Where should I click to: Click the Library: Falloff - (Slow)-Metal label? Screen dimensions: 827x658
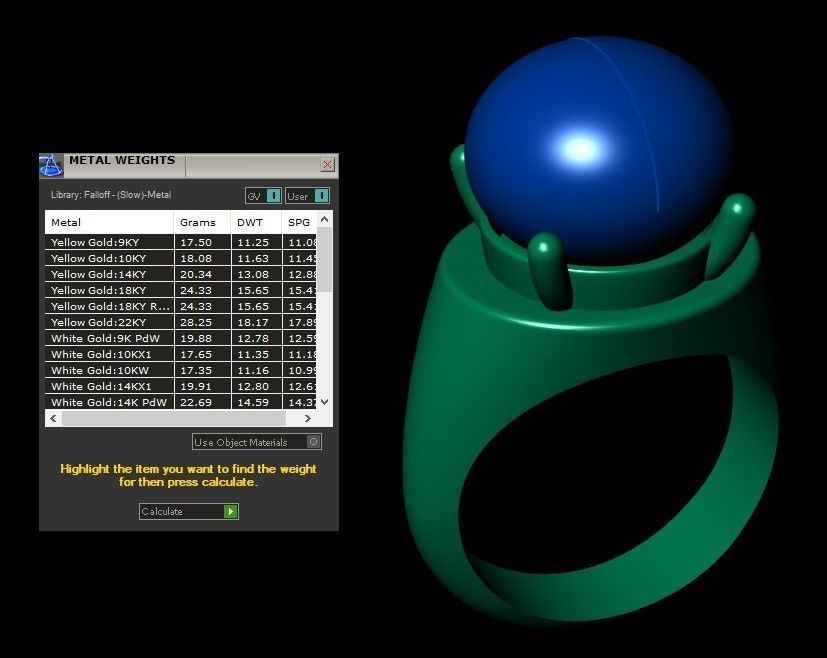click(111, 195)
